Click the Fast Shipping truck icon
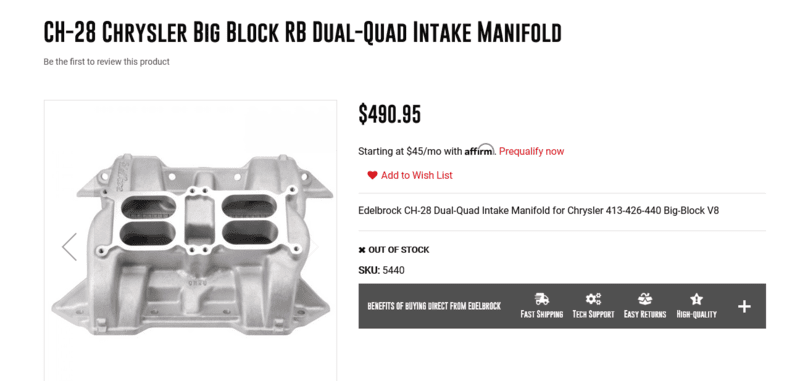 pyautogui.click(x=541, y=299)
